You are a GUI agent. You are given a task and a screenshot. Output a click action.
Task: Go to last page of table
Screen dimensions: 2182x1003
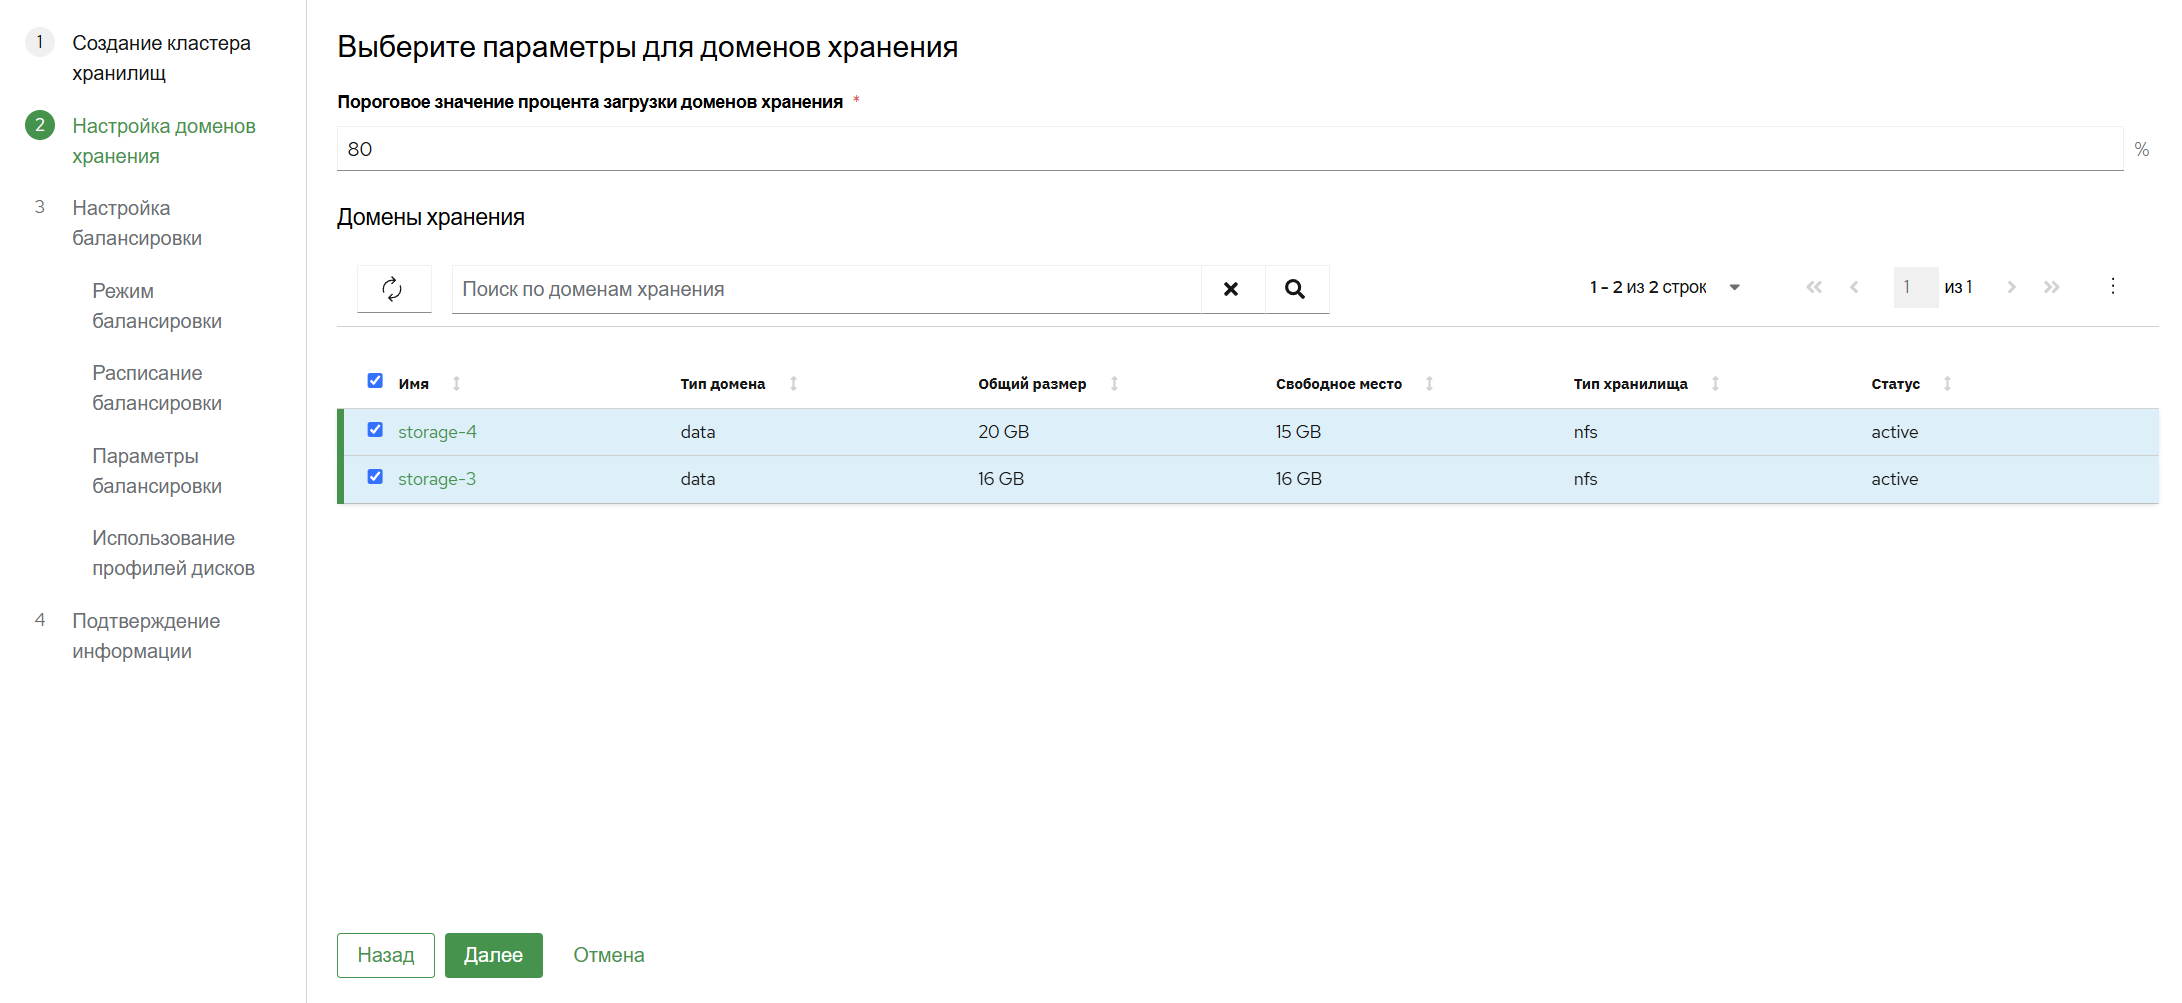[2052, 287]
